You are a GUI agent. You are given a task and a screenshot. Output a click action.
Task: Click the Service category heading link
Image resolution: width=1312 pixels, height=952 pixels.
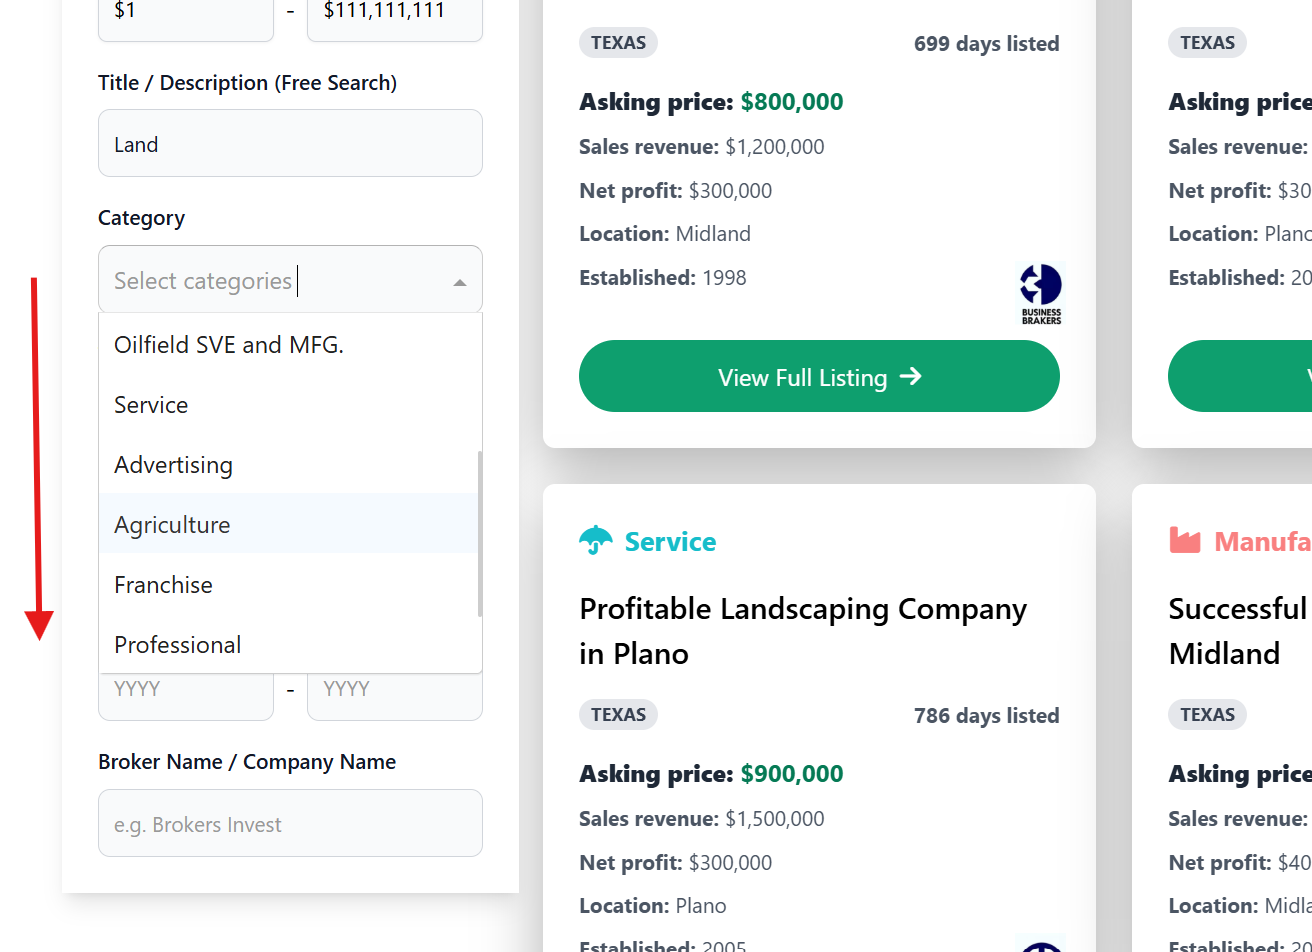click(670, 542)
